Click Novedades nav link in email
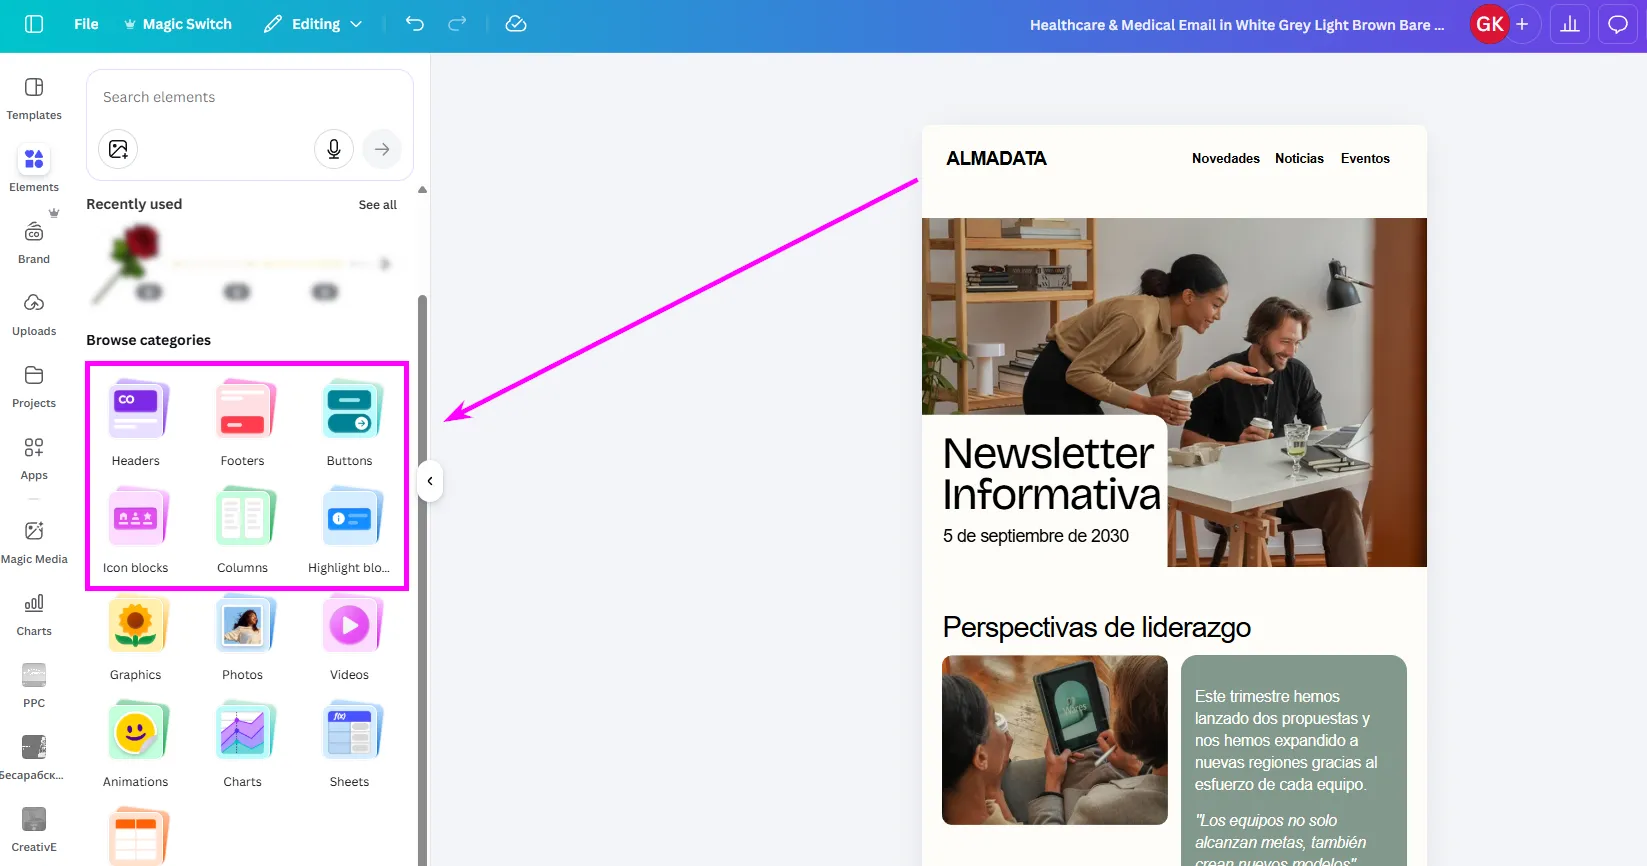Viewport: 1647px width, 866px height. pos(1226,158)
